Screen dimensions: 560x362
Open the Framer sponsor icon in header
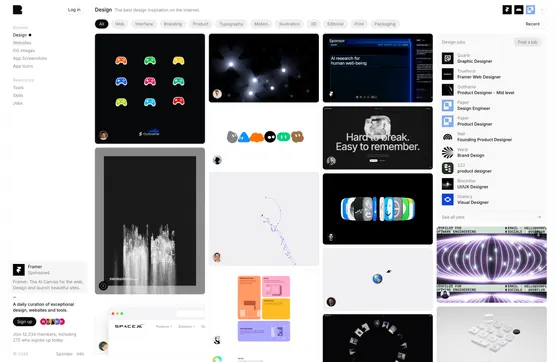coord(507,10)
